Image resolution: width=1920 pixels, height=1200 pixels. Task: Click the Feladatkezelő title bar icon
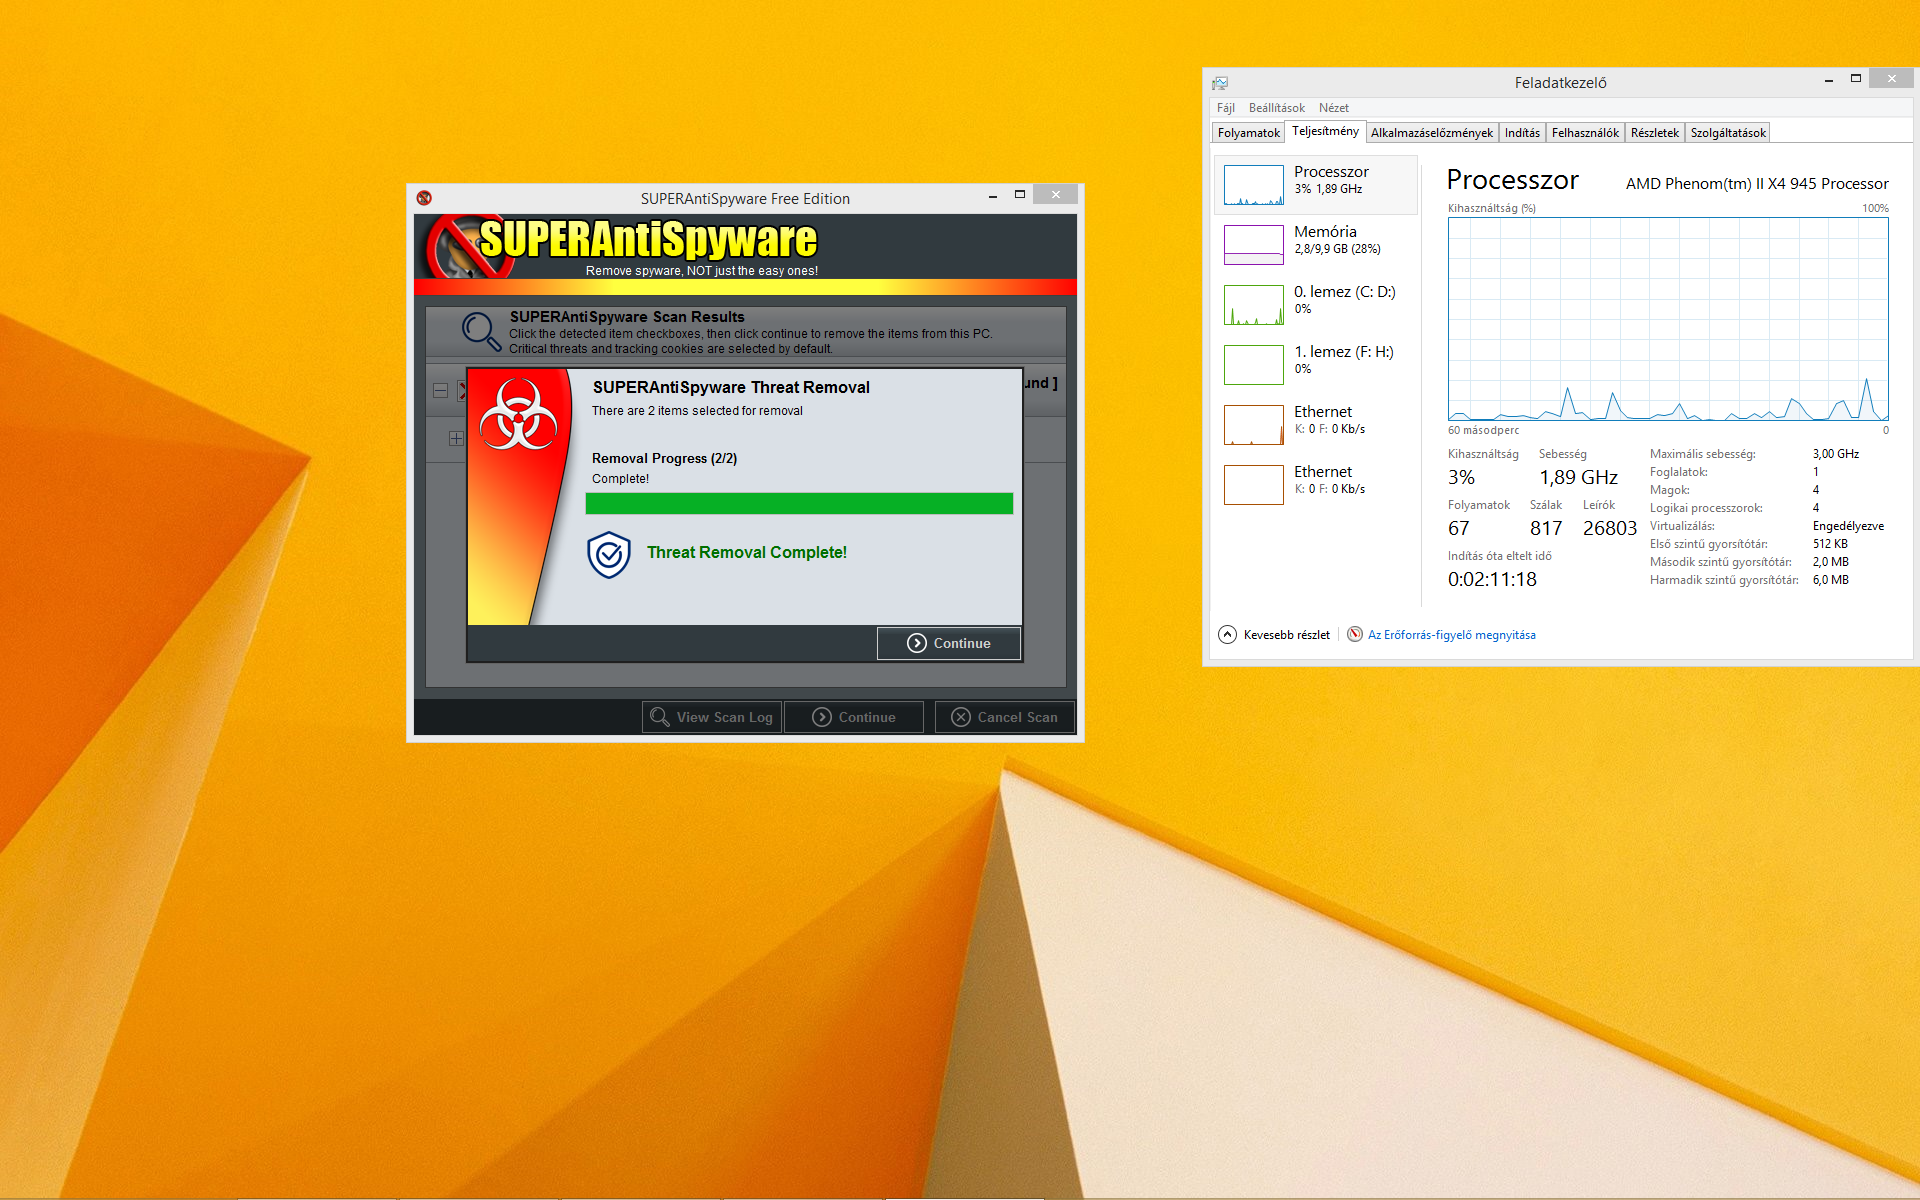(x=1220, y=83)
